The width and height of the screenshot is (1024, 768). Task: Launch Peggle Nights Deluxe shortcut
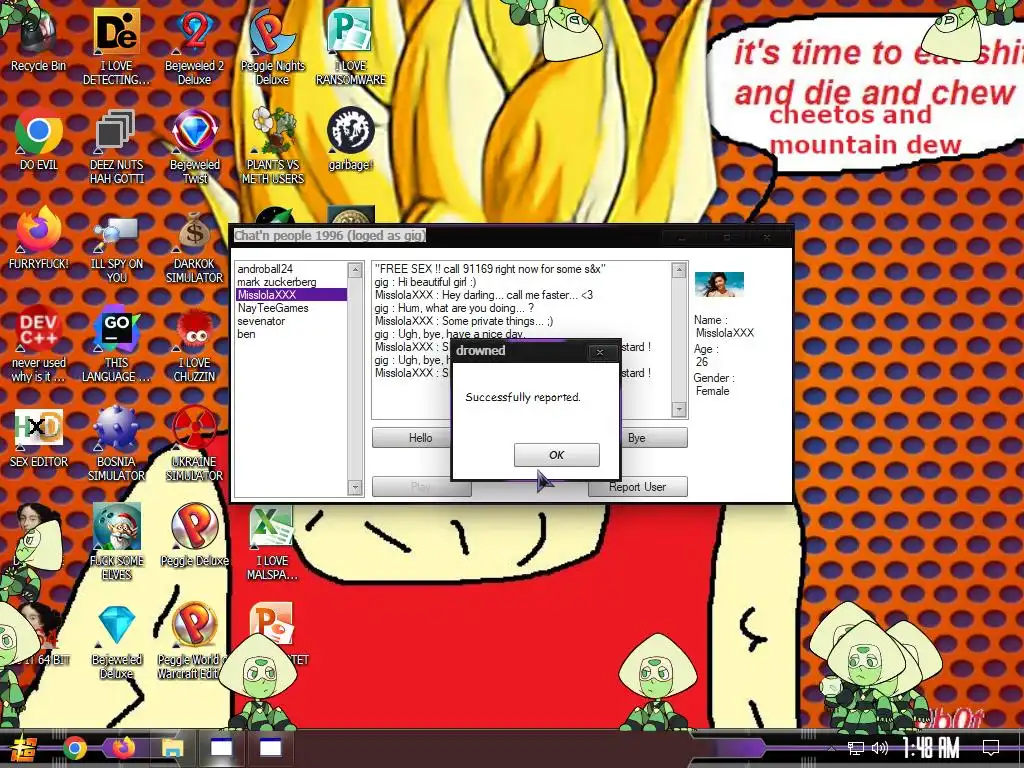(272, 46)
